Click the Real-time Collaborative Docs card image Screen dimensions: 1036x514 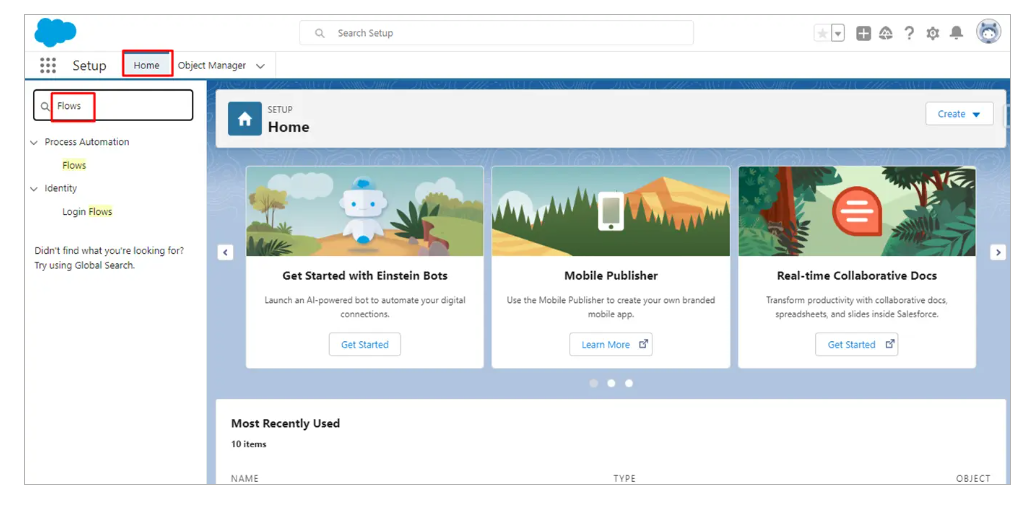click(857, 211)
